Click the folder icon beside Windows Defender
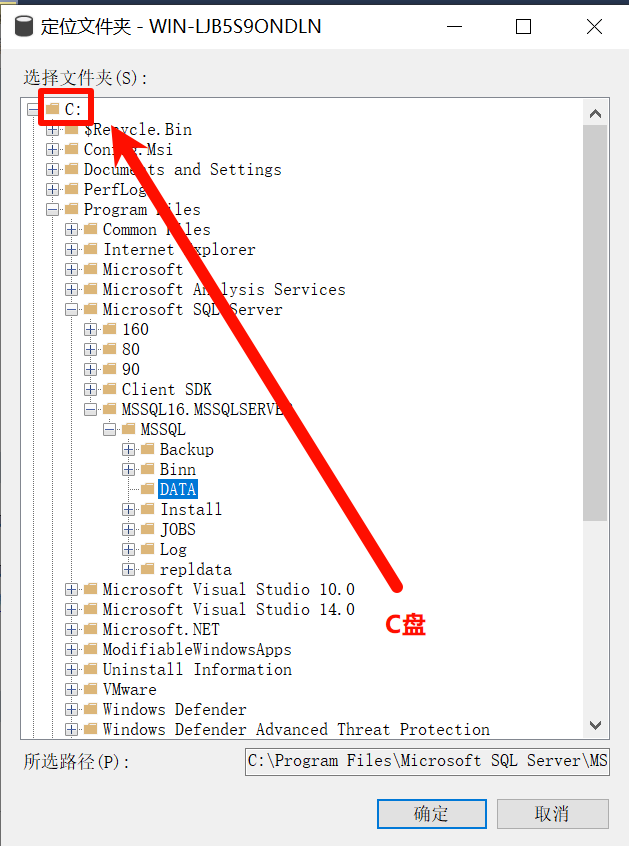This screenshot has height=846, width=629. (91, 709)
